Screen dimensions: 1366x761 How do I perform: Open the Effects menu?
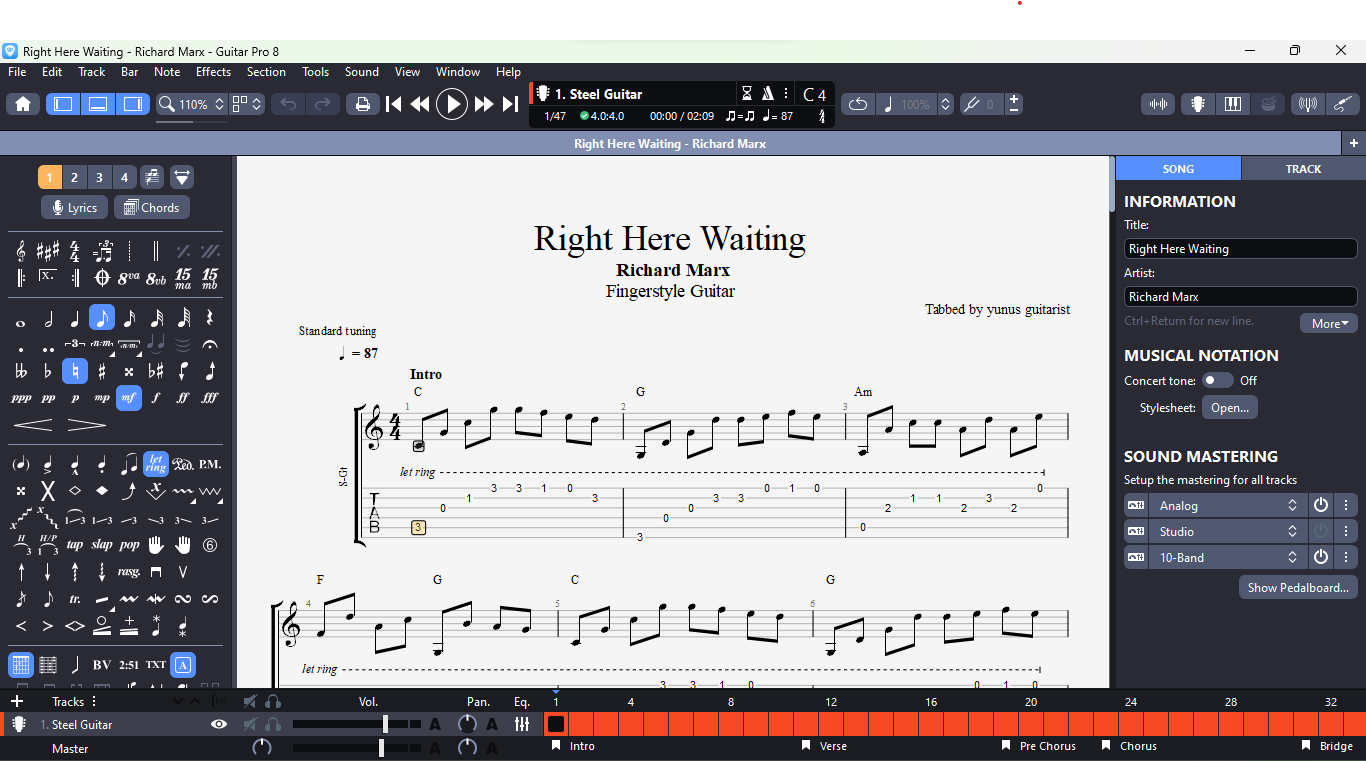(x=213, y=72)
